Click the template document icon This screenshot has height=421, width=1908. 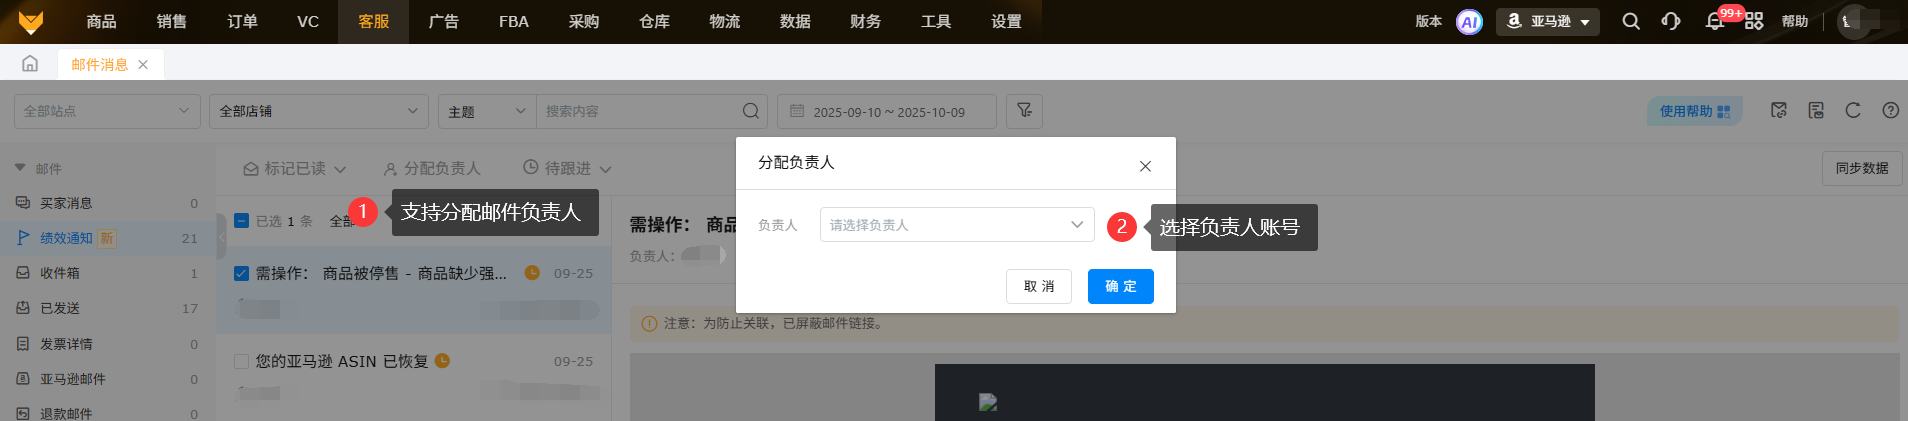tap(1816, 111)
